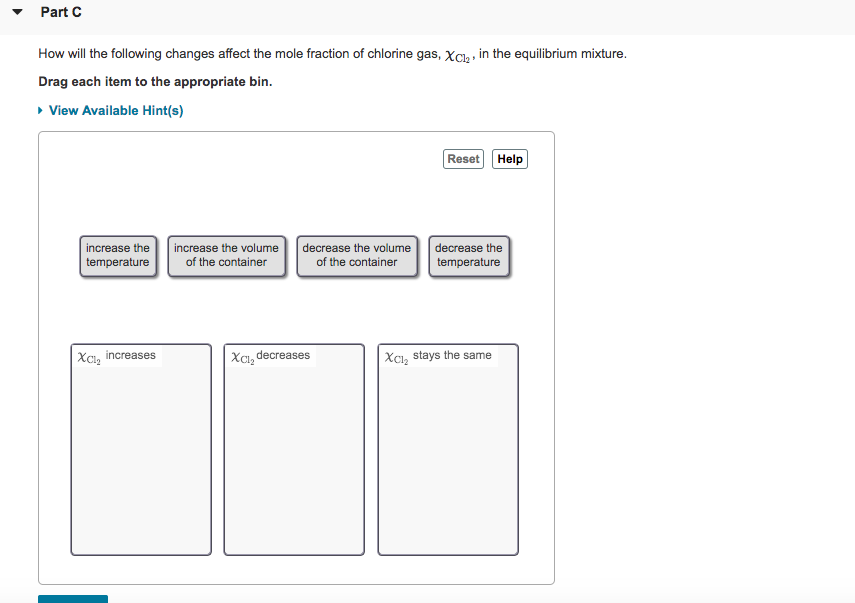This screenshot has height=603, width=855.
Task: Expand the hints disclosure arrow
Action: click(x=41, y=111)
